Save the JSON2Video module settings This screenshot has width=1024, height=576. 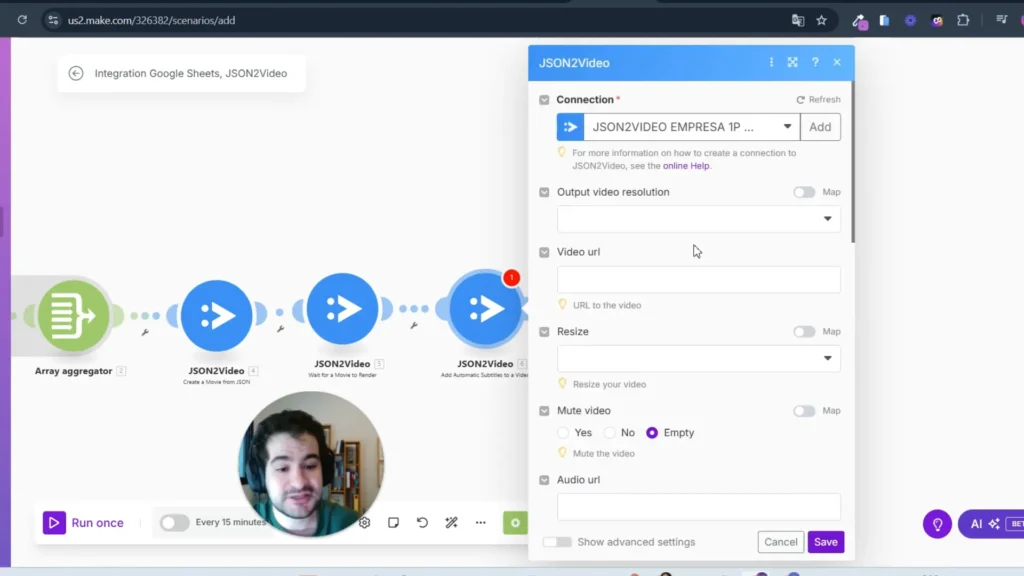pyautogui.click(x=825, y=542)
